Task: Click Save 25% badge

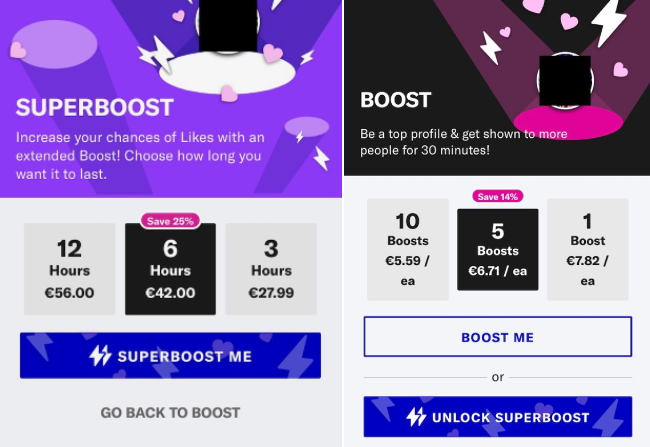Action: [x=170, y=221]
